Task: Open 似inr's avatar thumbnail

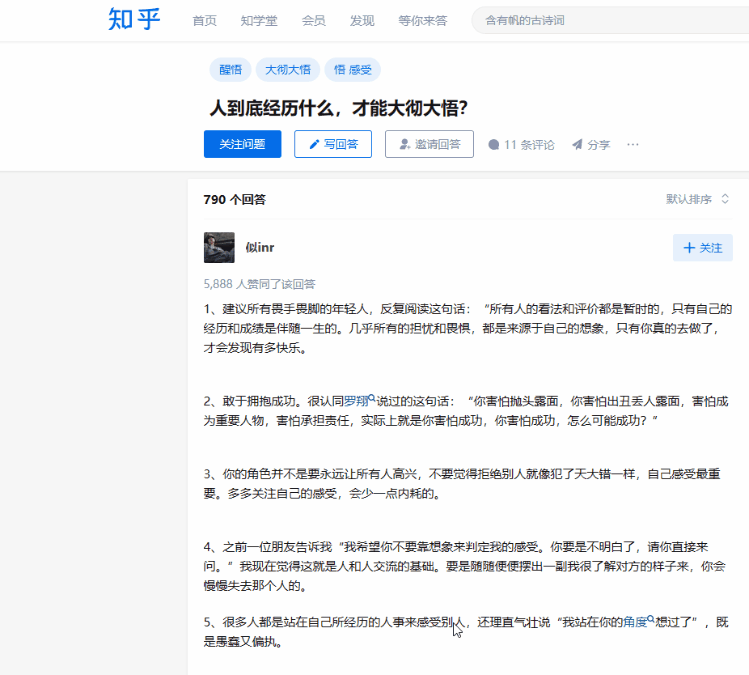Action: click(219, 247)
